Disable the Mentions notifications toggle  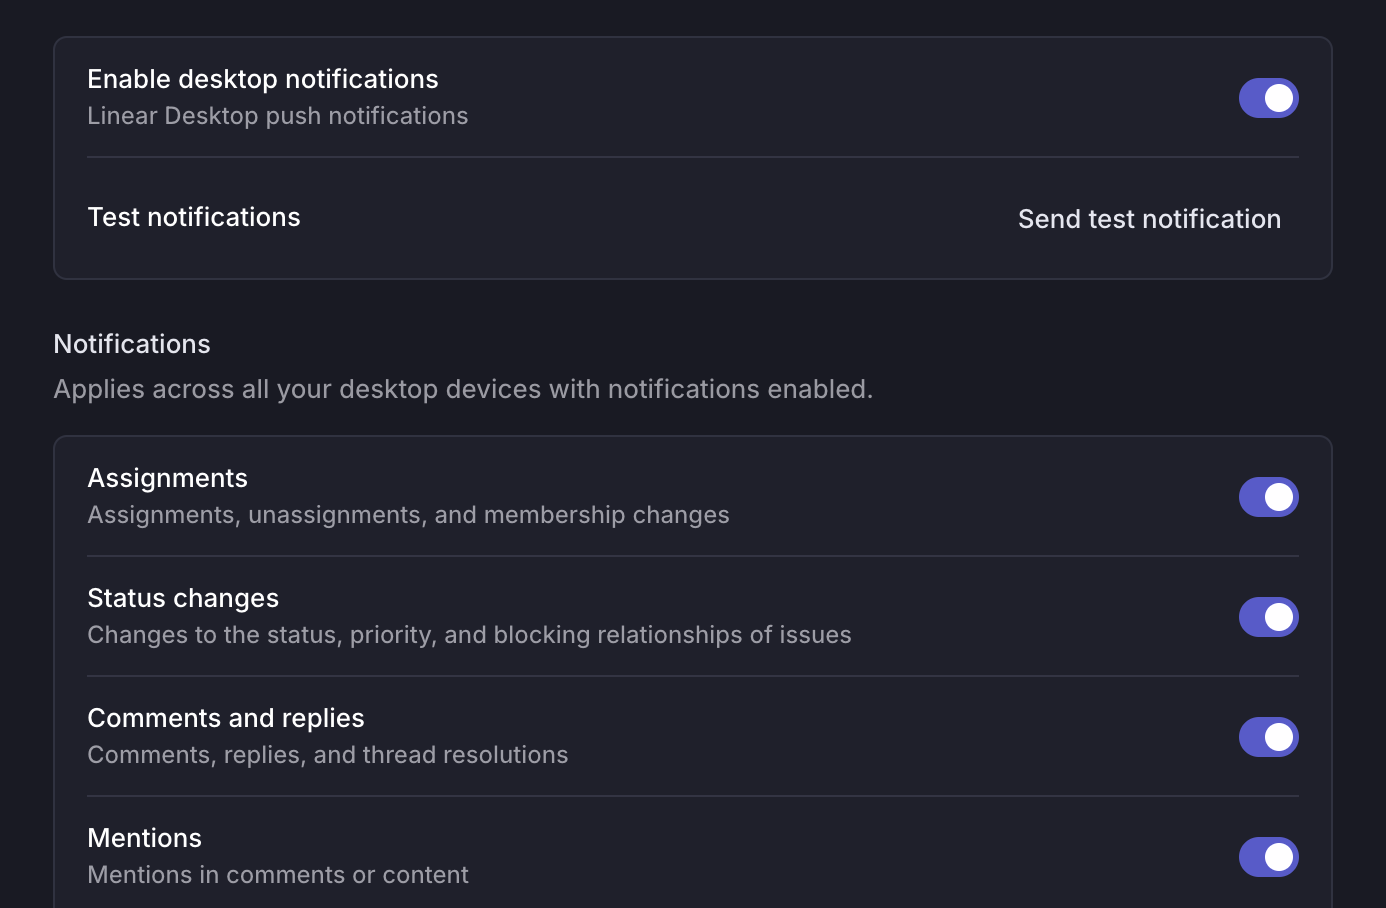point(1268,857)
